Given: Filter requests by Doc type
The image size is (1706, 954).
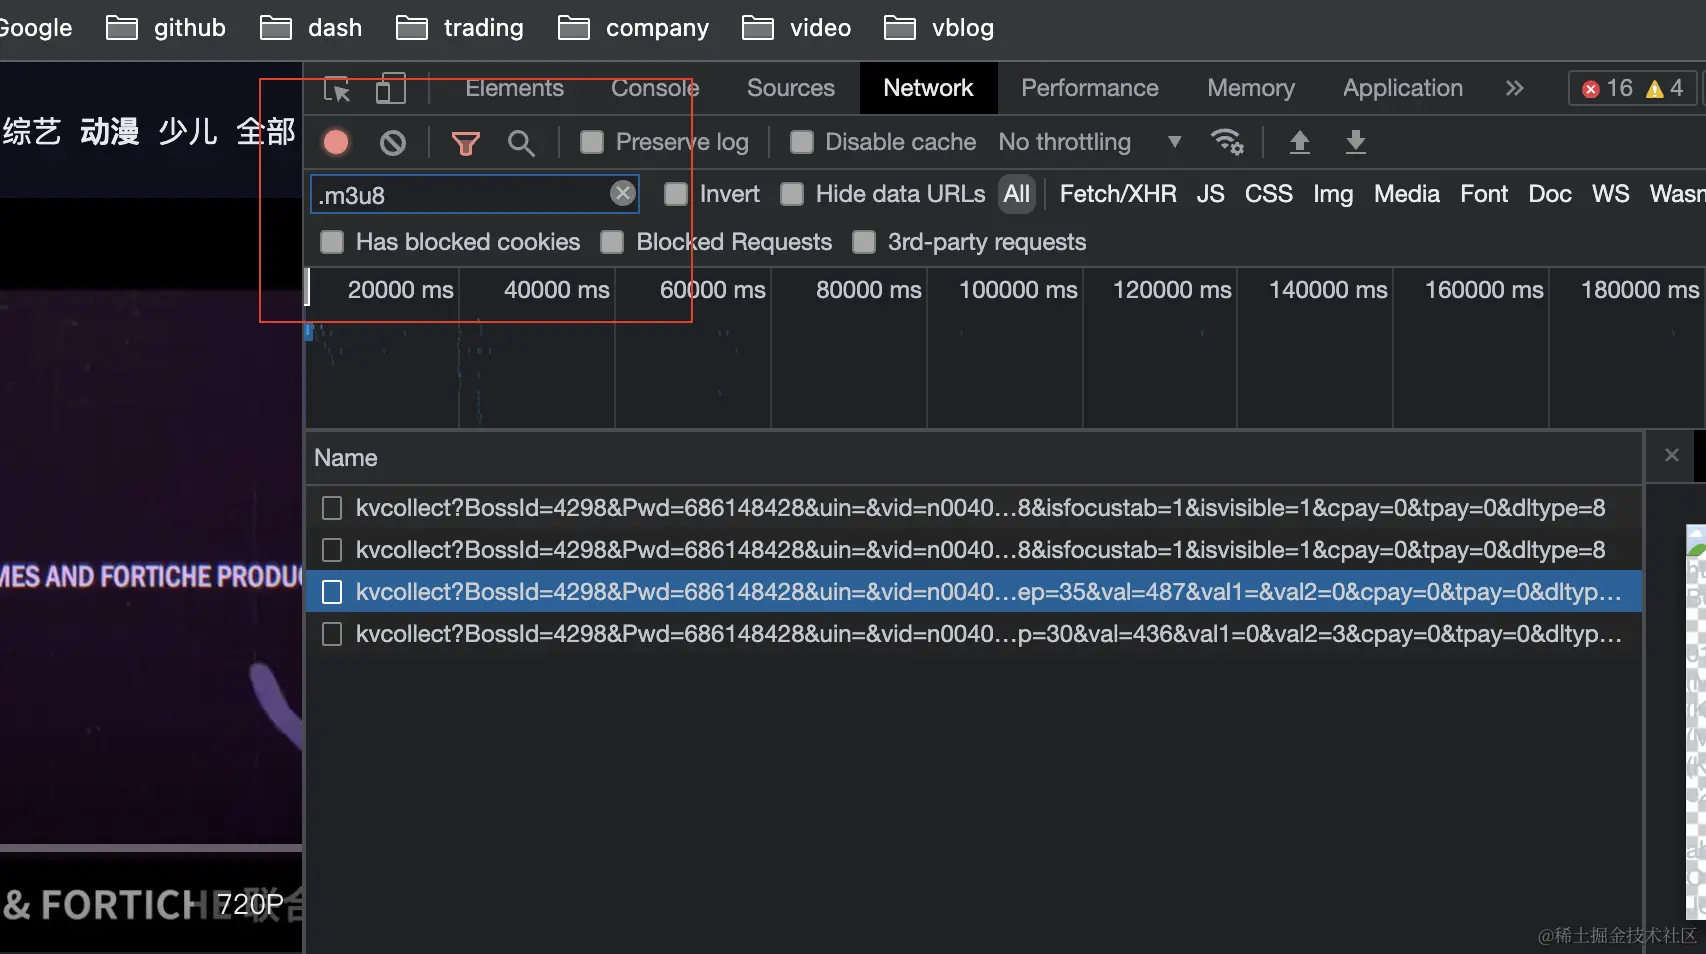Looking at the screenshot, I should click(1550, 194).
